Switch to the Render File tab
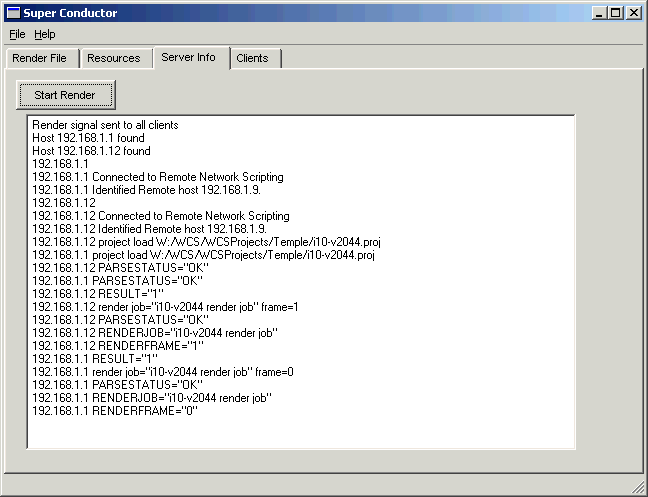 pyautogui.click(x=40, y=58)
